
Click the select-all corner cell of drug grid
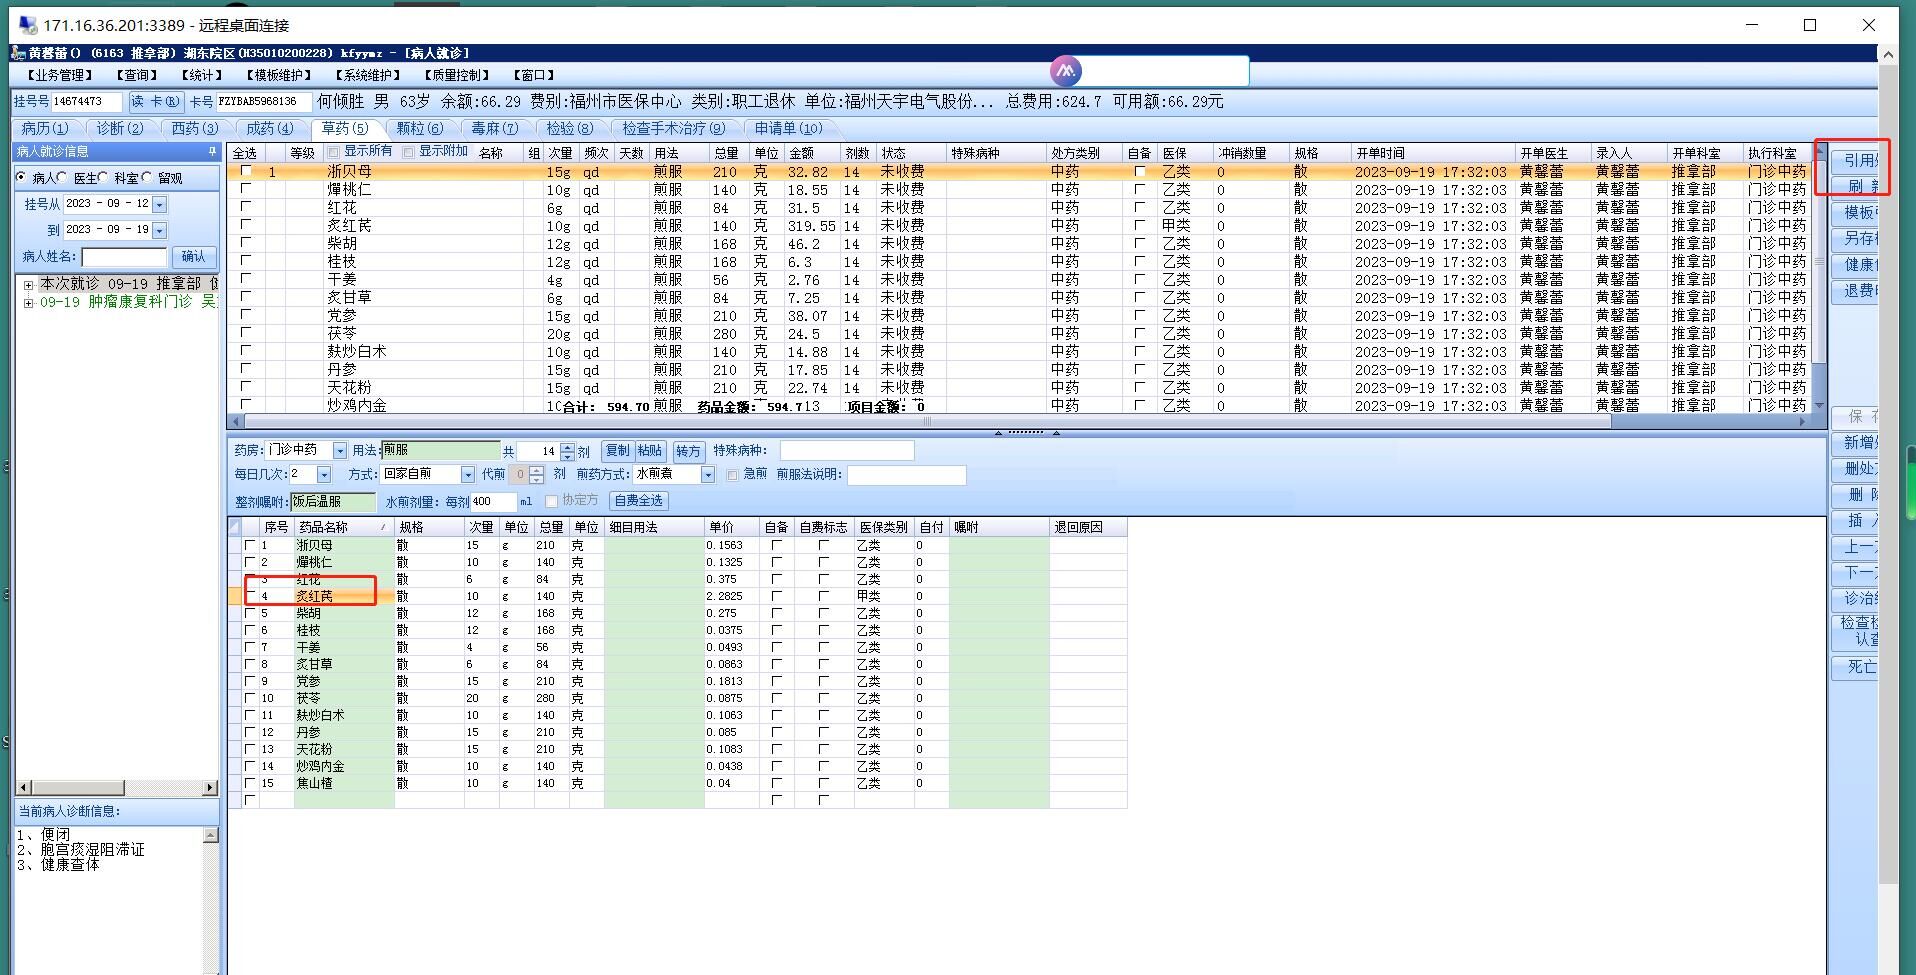click(x=235, y=527)
